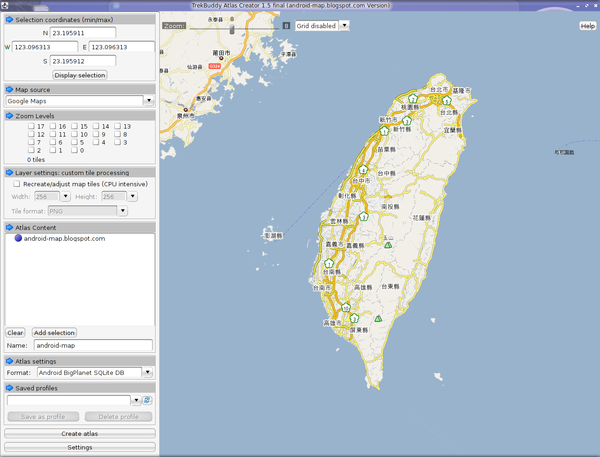
Task: Open the Settings button
Action: pos(80,447)
